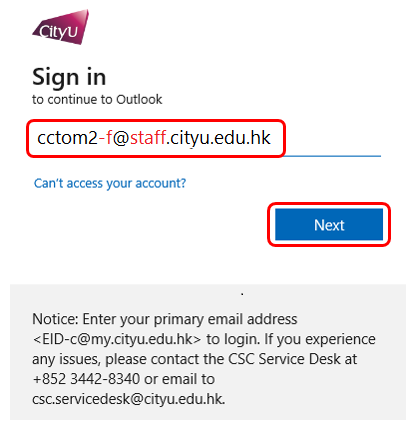Click the +852 3442-8340 phone number
Image resolution: width=415 pixels, height=429 pixels.
point(86,379)
